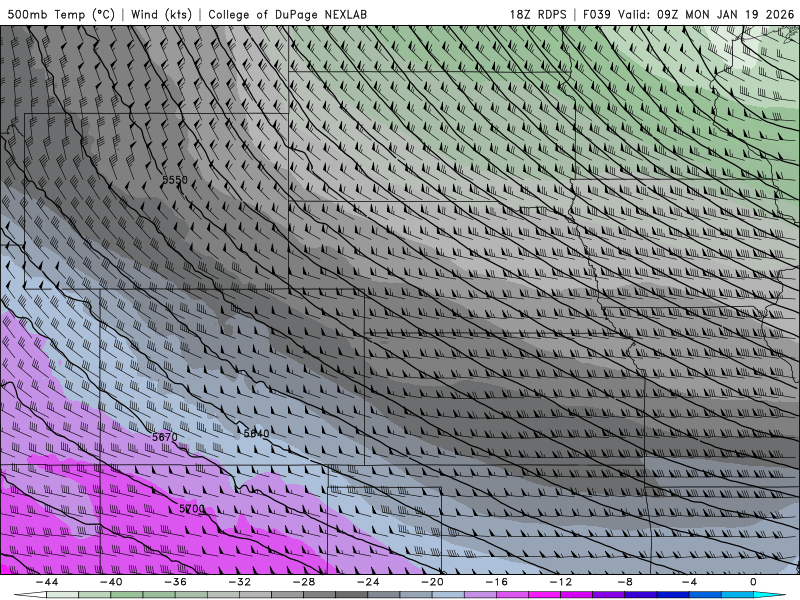Screen dimensions: 800x600
Task: Click the -28 colorbar tick label
Action: click(304, 582)
